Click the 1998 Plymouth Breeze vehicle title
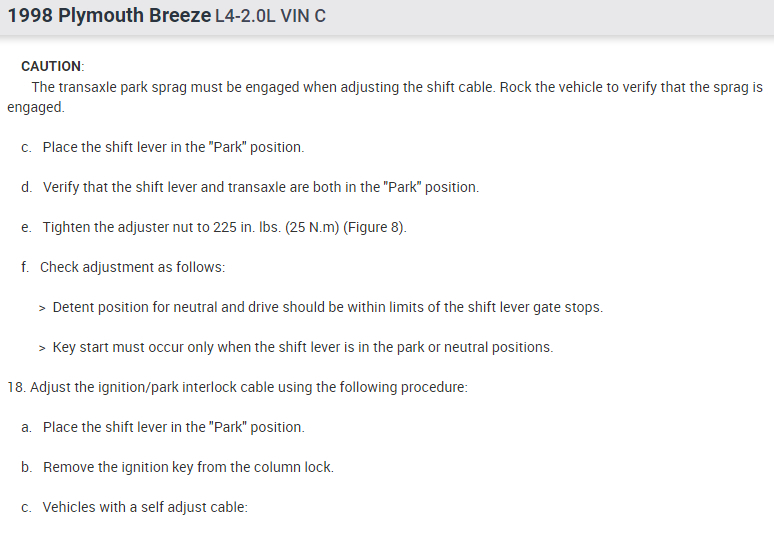This screenshot has height=537, width=774. [108, 17]
